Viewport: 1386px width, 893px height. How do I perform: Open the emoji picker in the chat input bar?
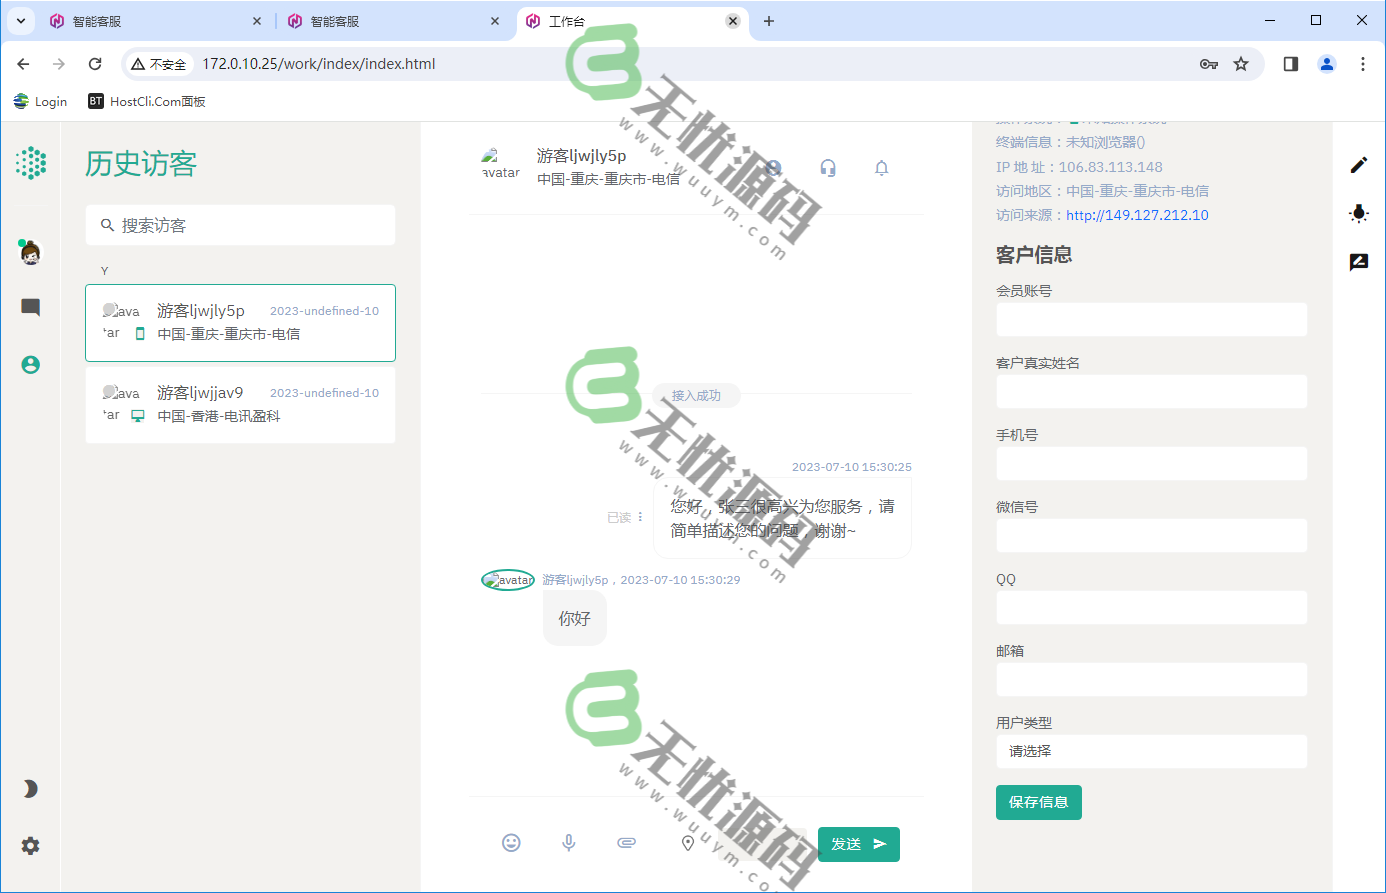pyautogui.click(x=511, y=843)
